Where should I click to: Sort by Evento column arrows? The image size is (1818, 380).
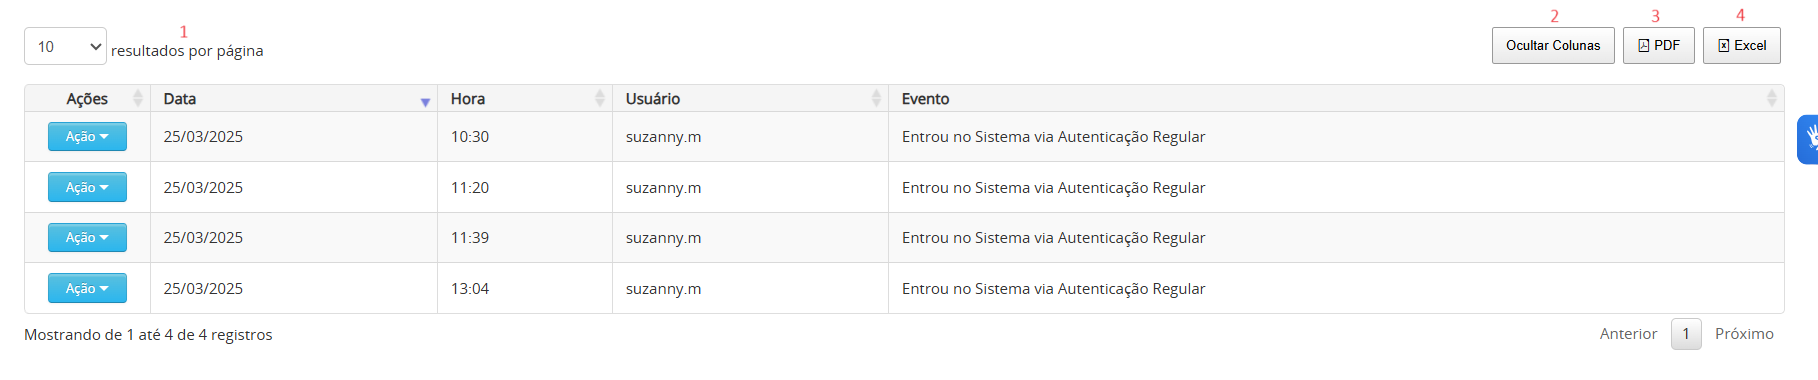click(1771, 98)
